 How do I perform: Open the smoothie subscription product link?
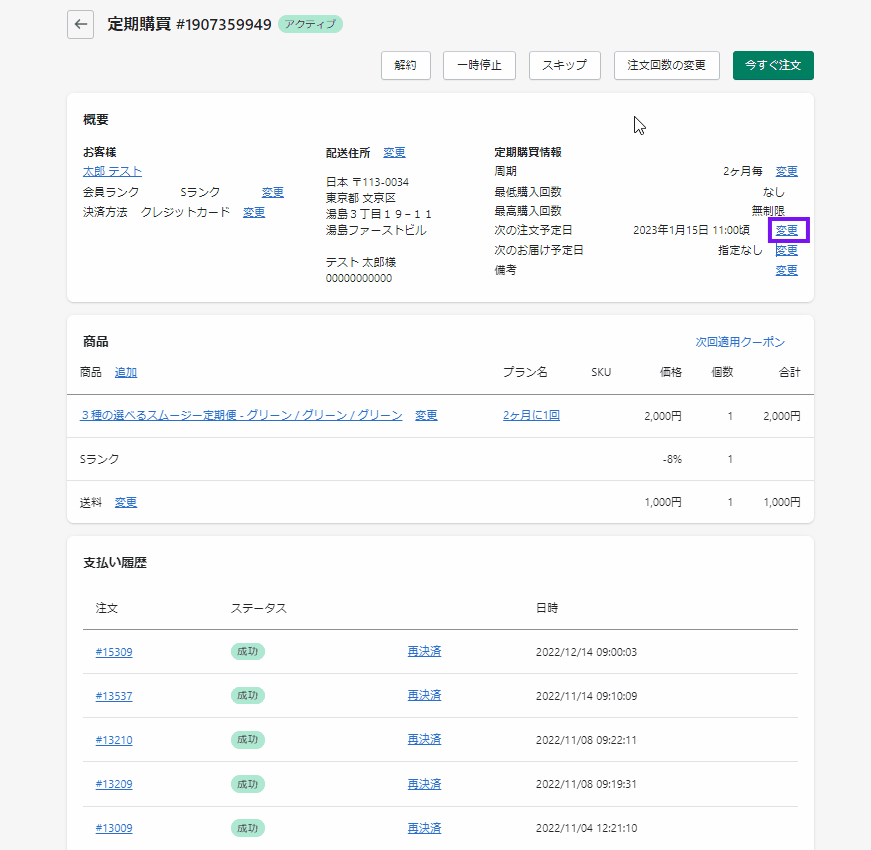(x=241, y=415)
